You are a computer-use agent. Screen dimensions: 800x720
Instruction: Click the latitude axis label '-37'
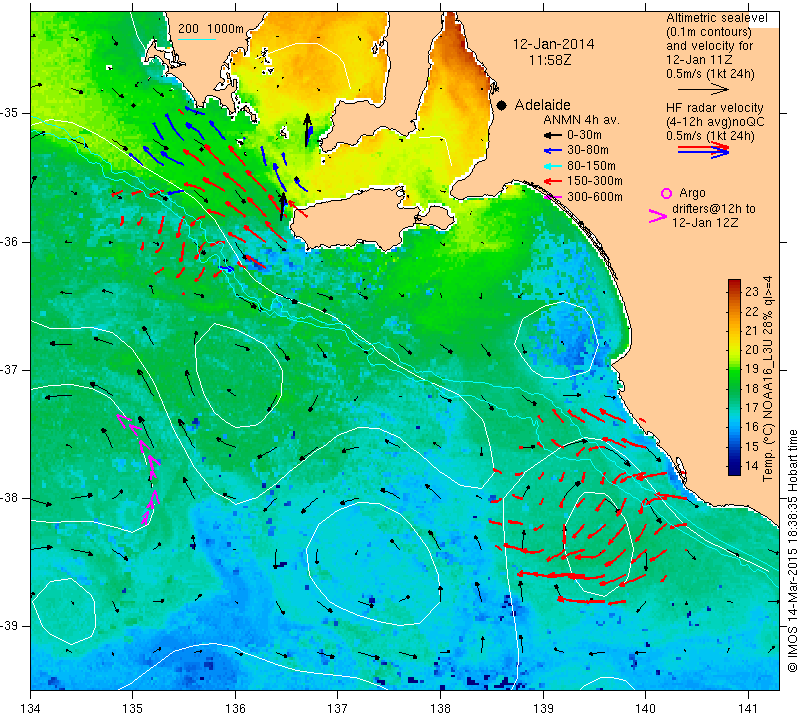10,369
